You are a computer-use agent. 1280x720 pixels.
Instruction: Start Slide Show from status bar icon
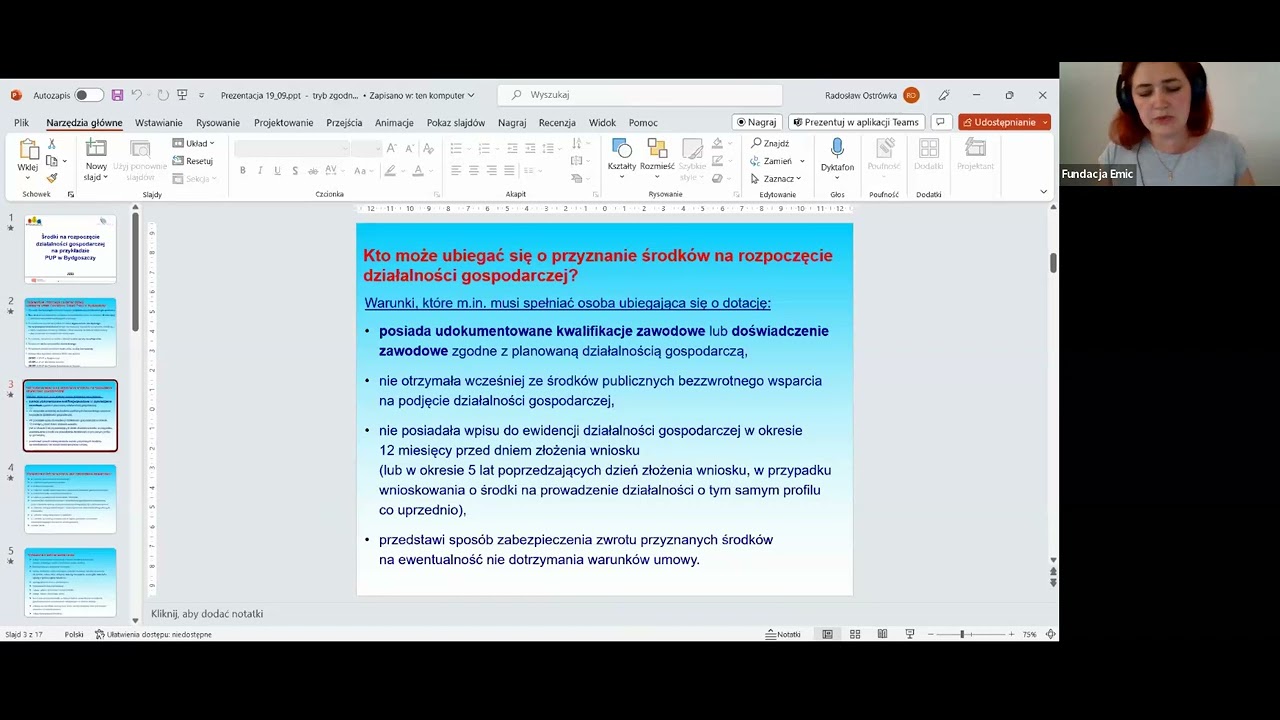[x=909, y=634]
